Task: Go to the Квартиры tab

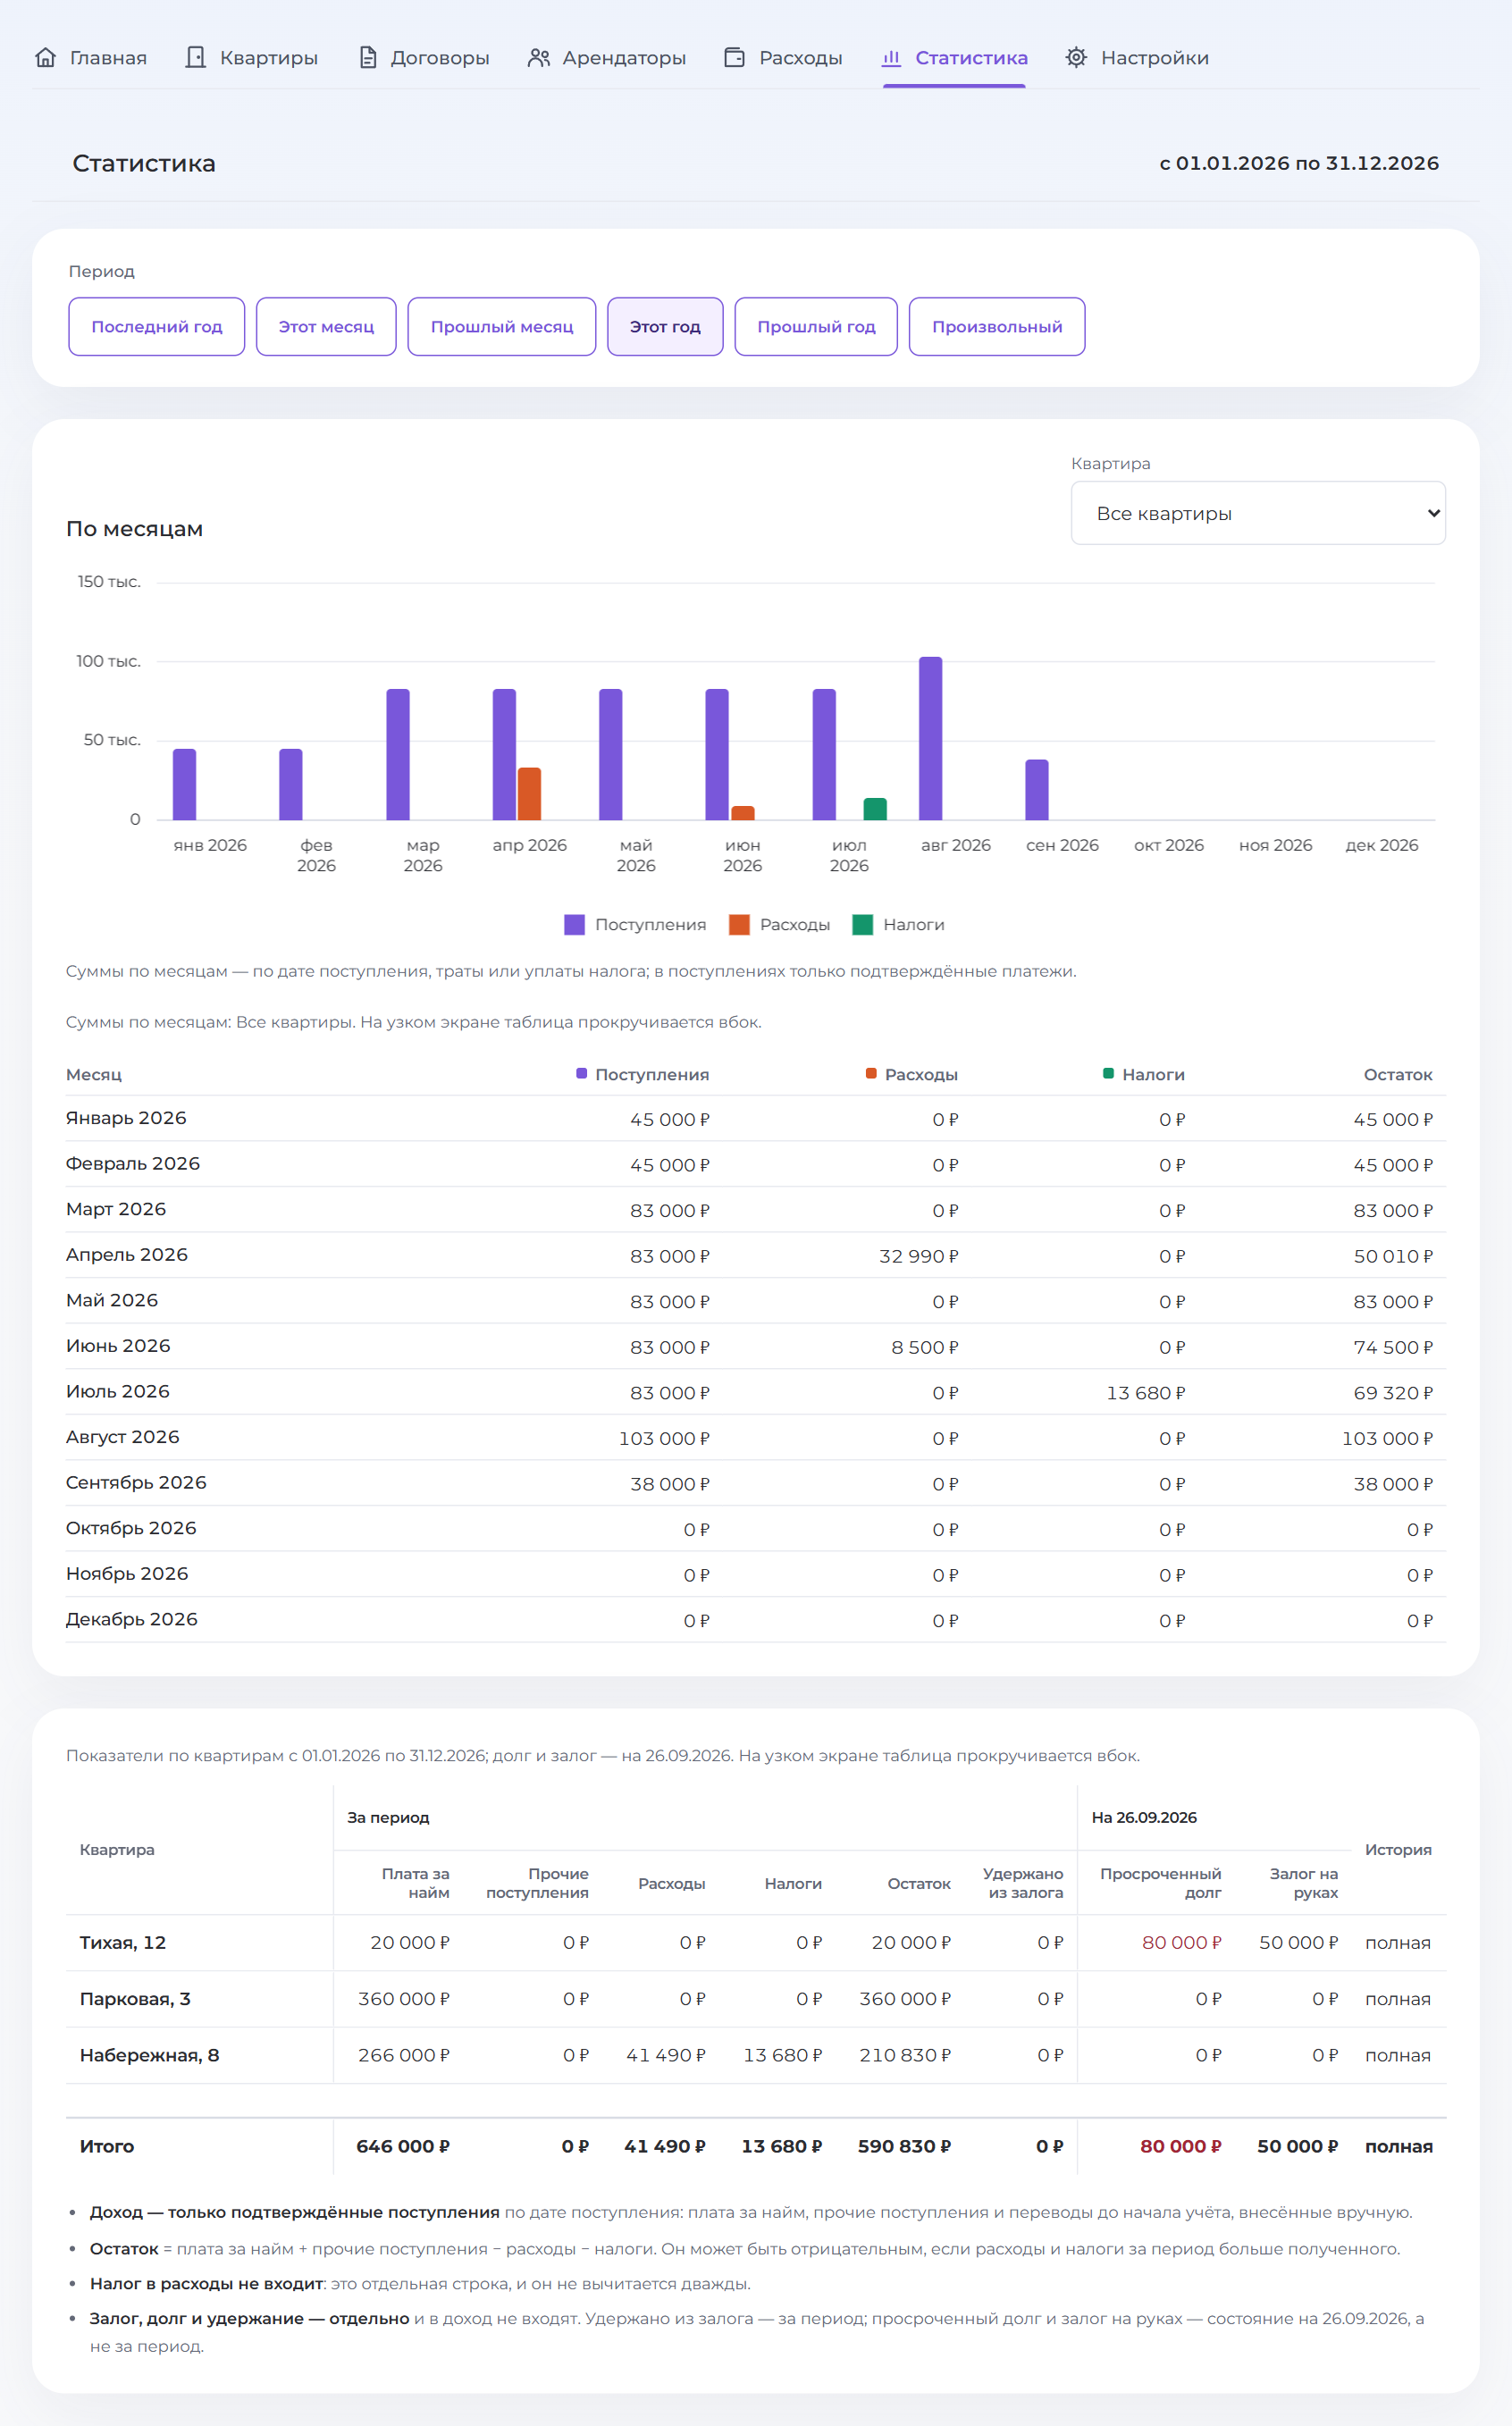Action: [252, 58]
